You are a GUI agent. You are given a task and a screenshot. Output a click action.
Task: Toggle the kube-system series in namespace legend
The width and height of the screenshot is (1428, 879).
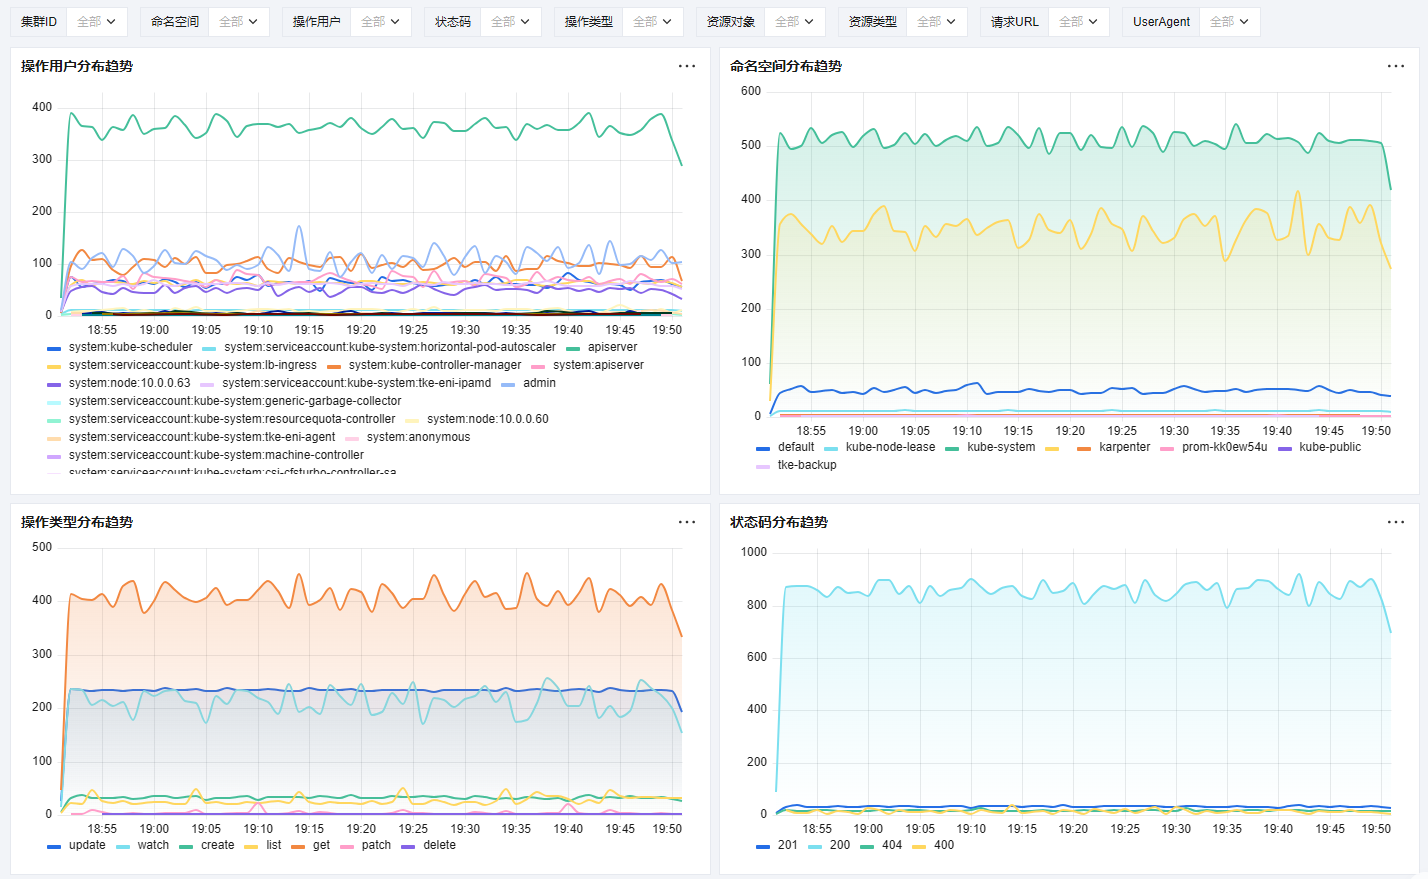pos(1000,447)
